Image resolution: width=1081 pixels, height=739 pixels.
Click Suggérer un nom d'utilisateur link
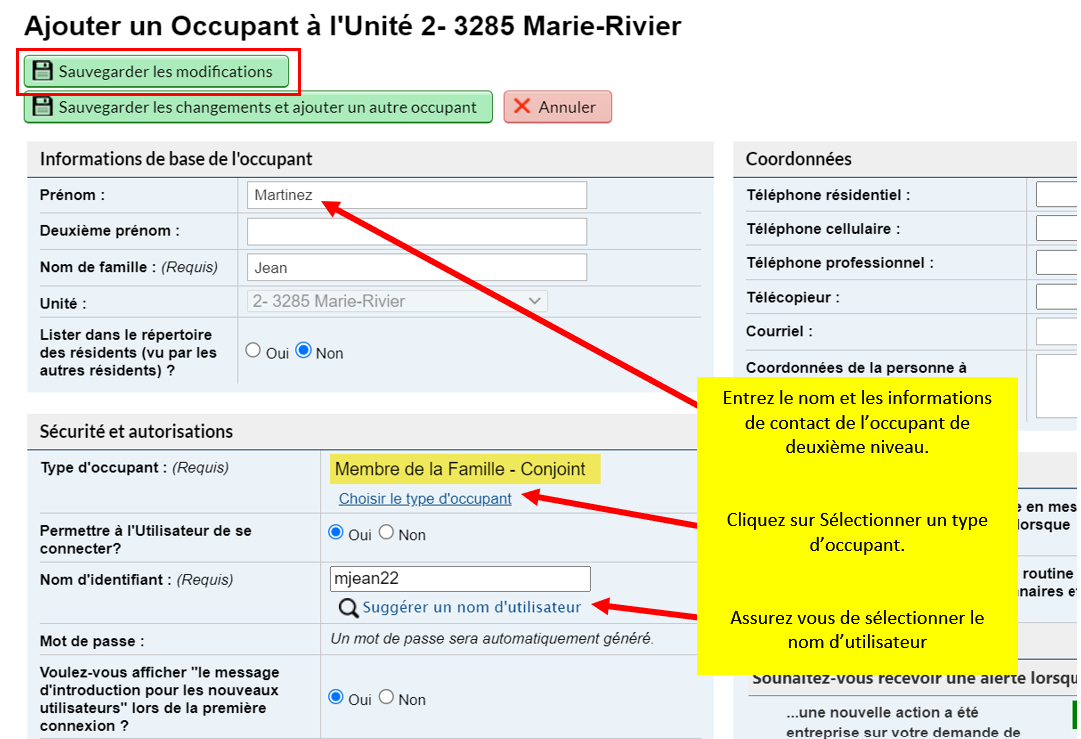472,607
